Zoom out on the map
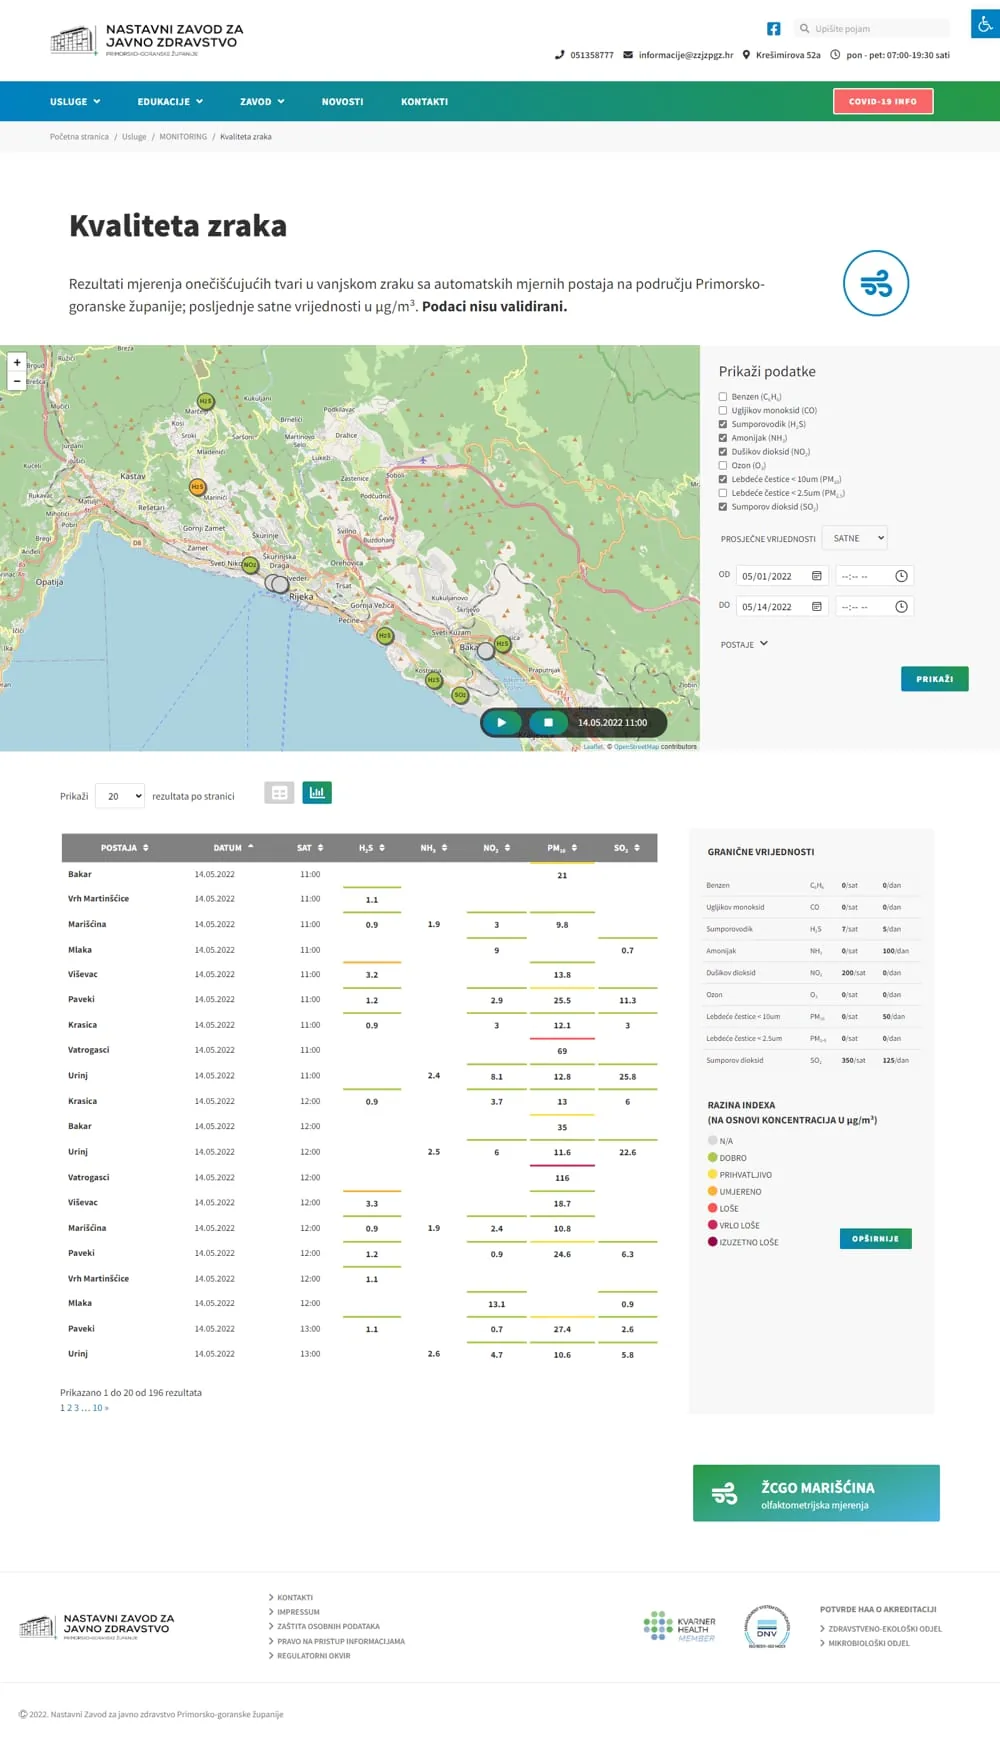 pyautogui.click(x=17, y=381)
